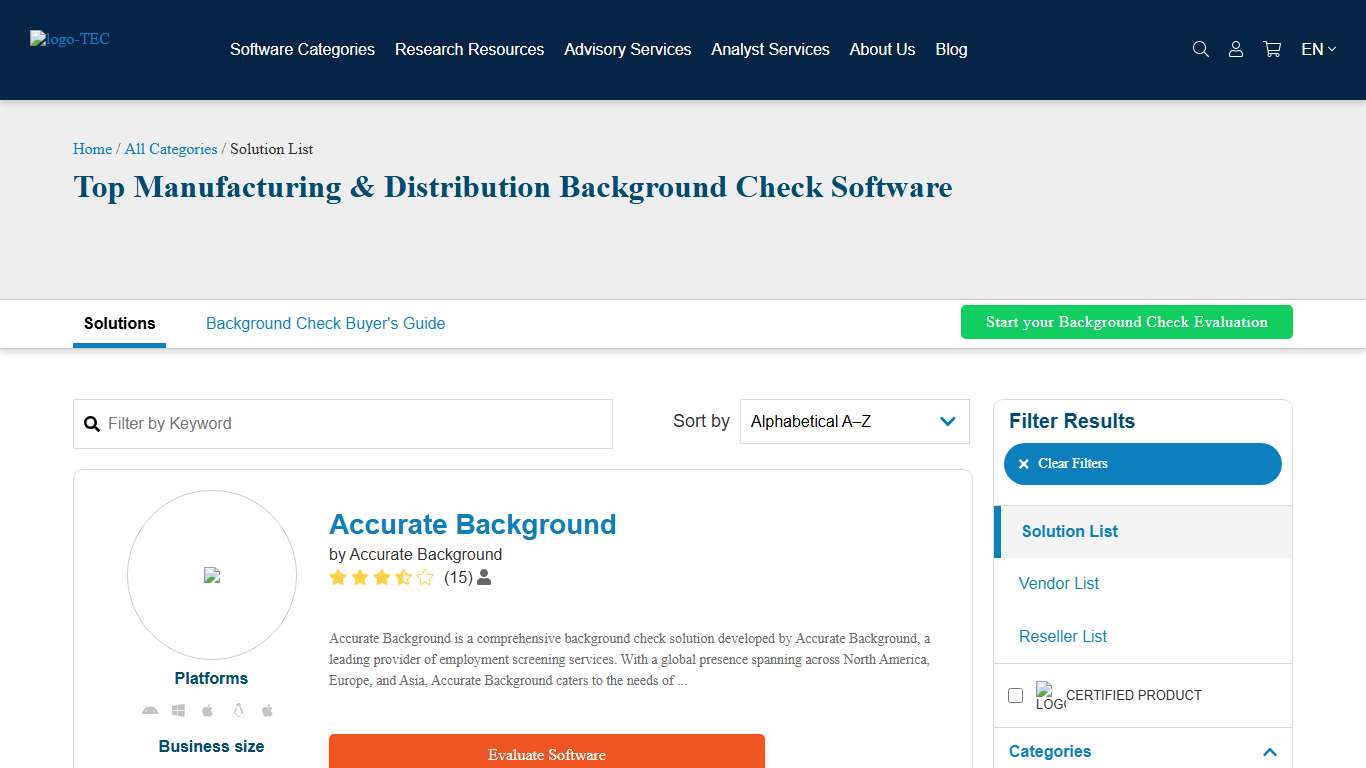Image resolution: width=1366 pixels, height=768 pixels.
Task: Select the Windows platform icon
Action: pos(178,710)
